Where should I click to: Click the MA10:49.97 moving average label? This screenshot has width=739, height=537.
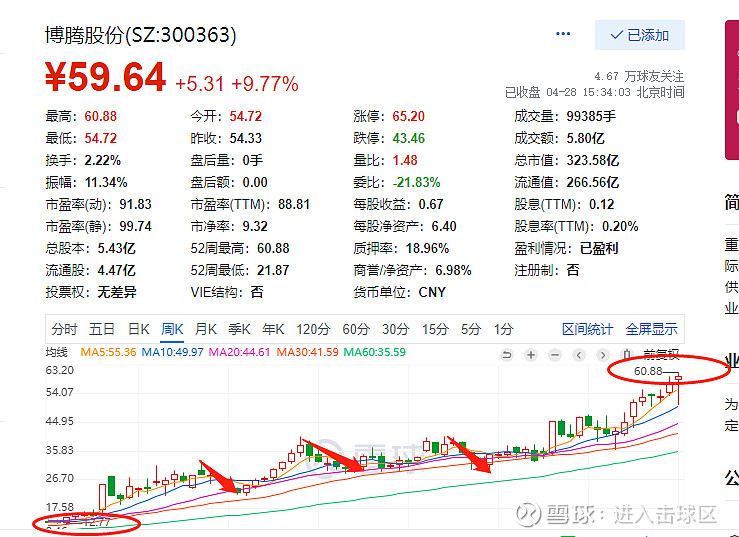pyautogui.click(x=172, y=352)
